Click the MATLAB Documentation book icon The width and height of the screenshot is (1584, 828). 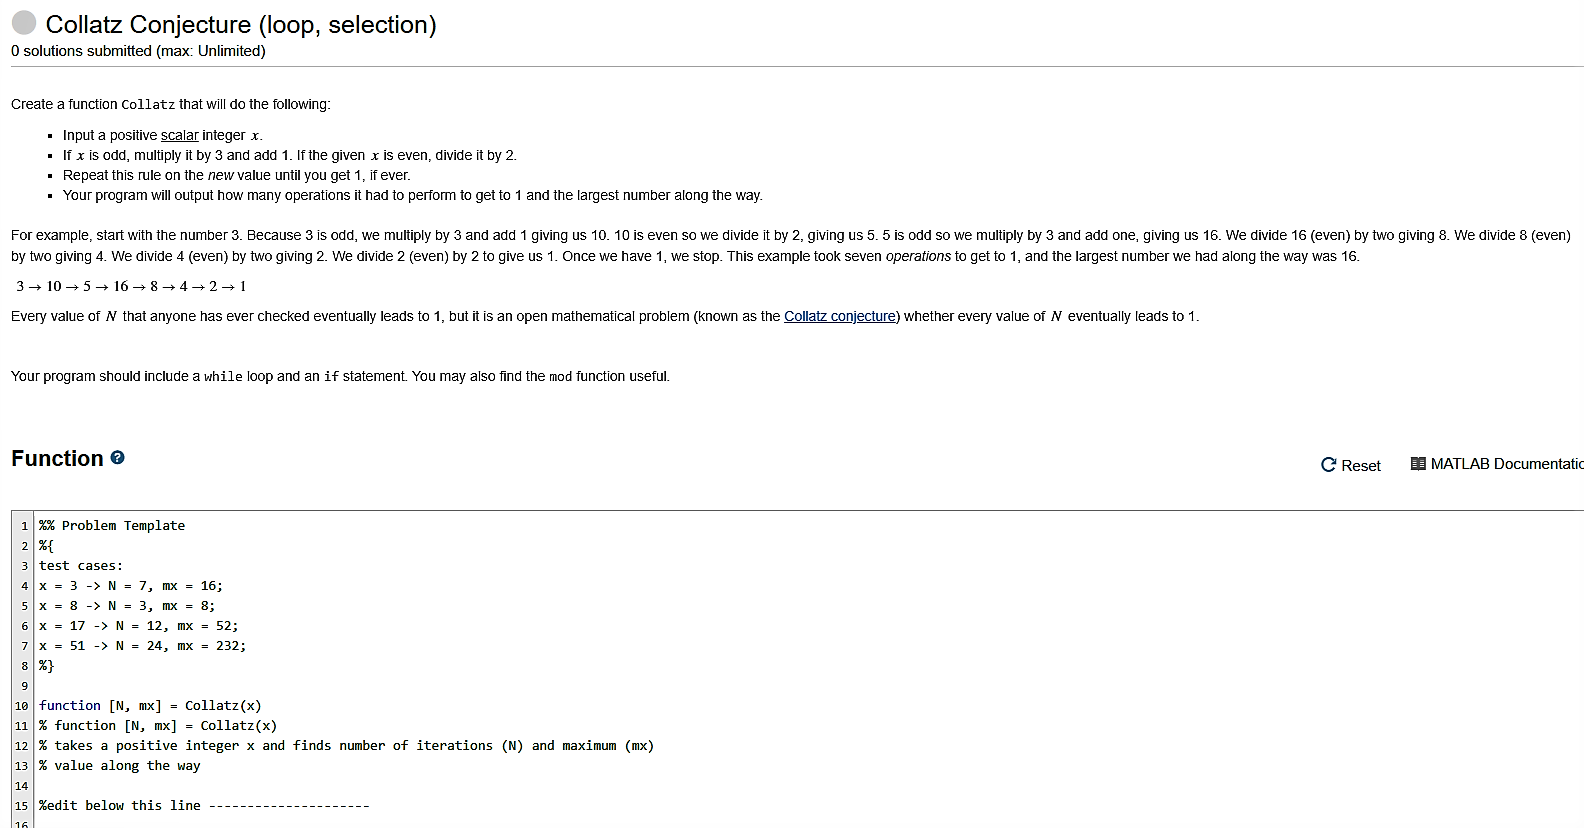tap(1418, 464)
